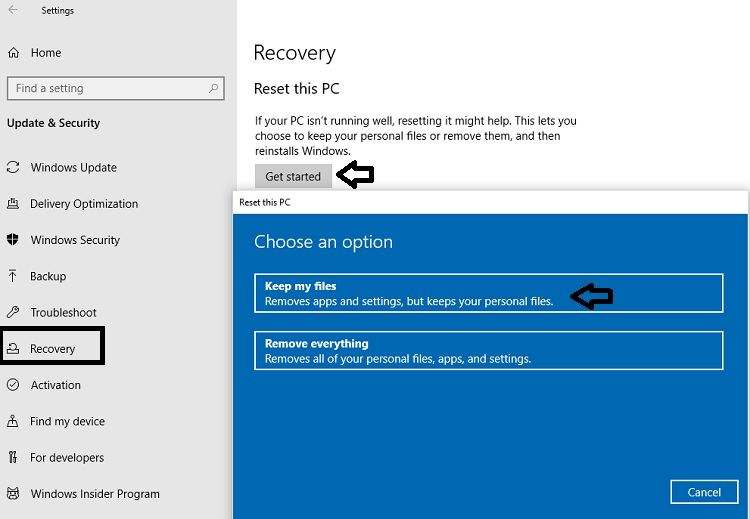This screenshot has height=519, width=750.
Task: Click the Windows Insider Program icon
Action: tap(13, 493)
